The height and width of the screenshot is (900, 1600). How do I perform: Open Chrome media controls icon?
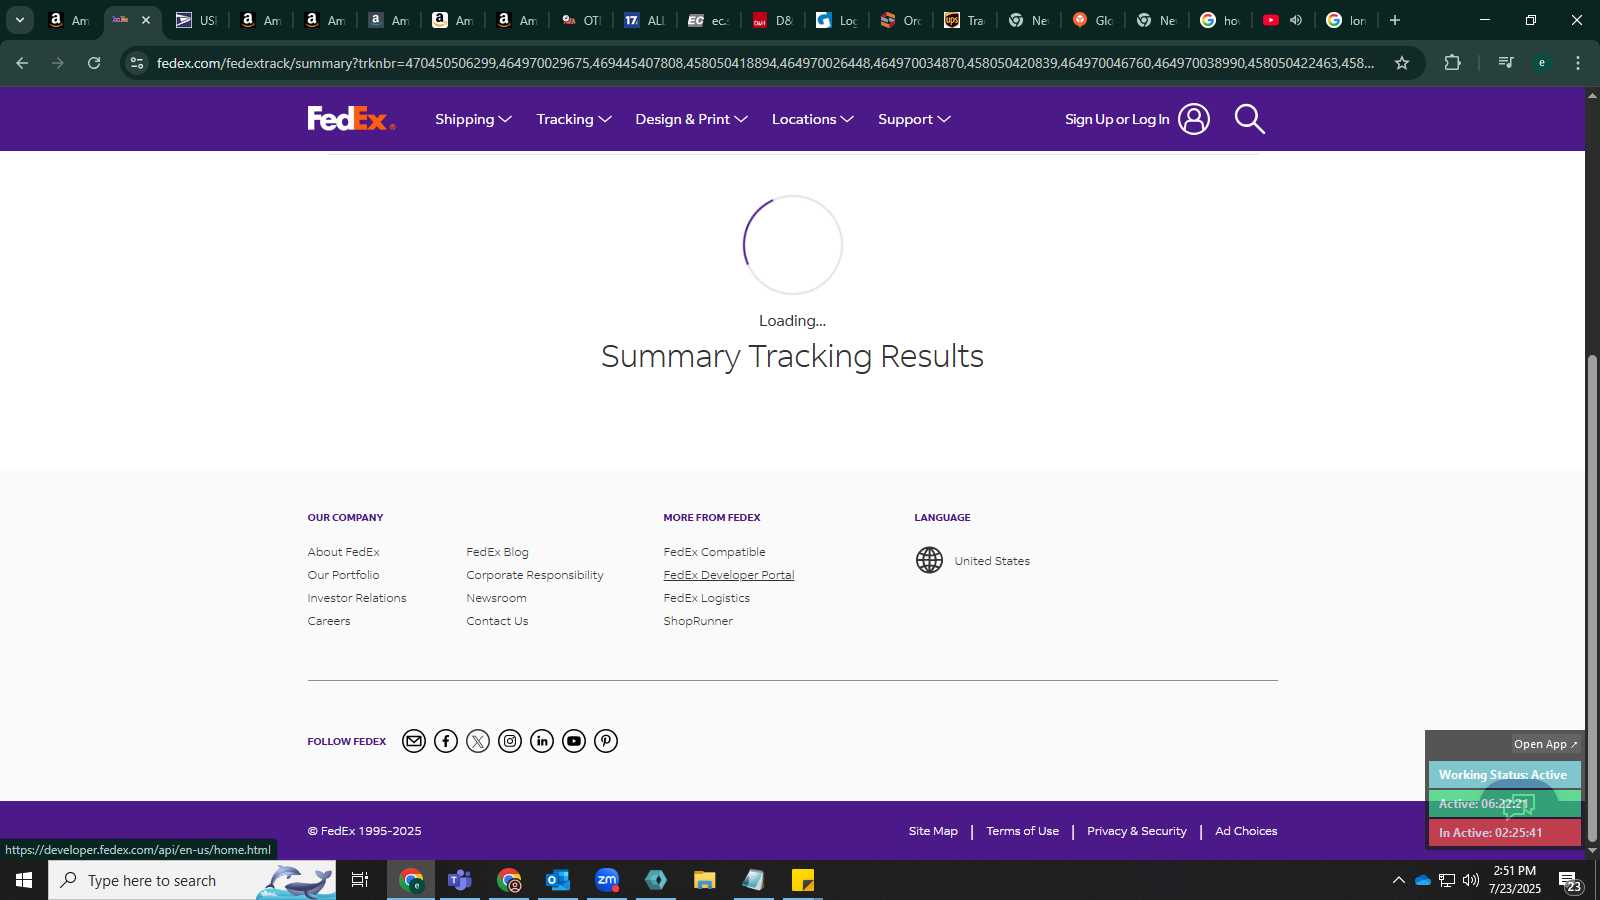pos(1505,63)
